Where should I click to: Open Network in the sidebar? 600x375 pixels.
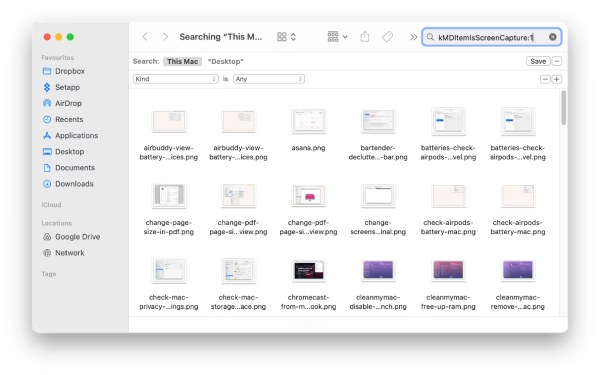click(x=64, y=253)
